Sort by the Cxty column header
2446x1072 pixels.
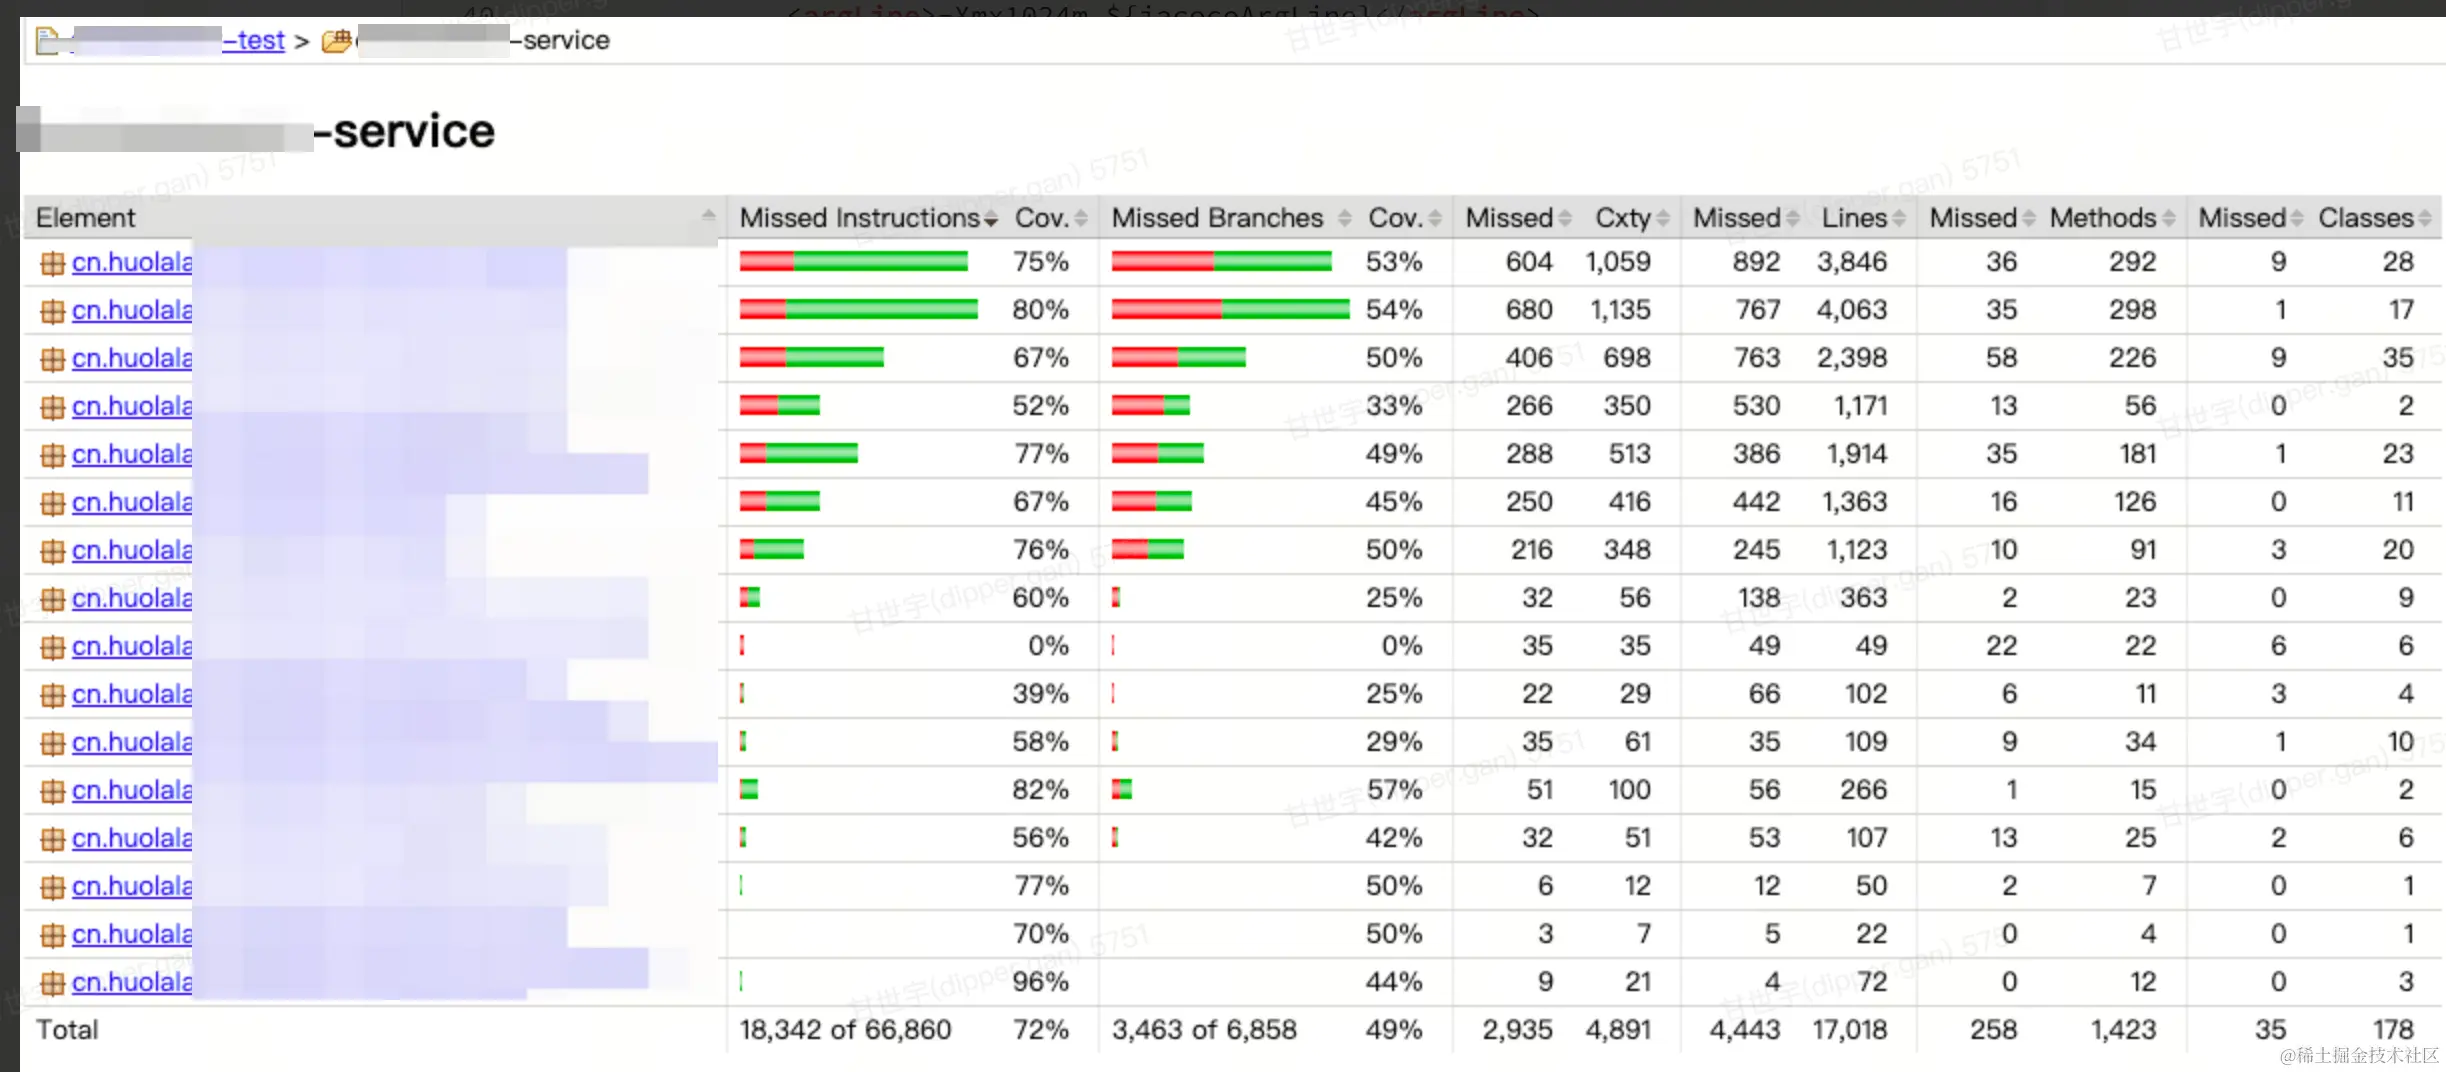[1630, 218]
